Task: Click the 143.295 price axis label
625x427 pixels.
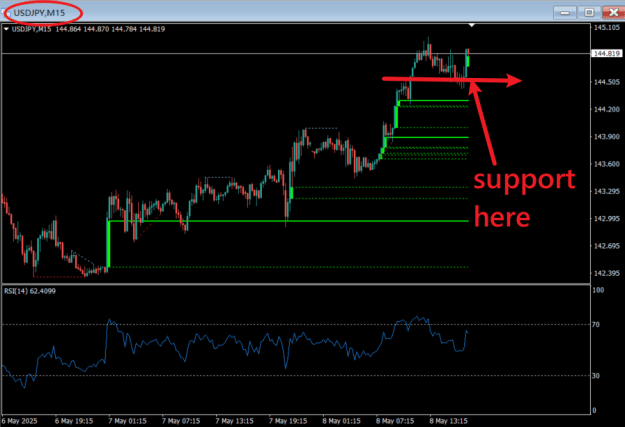Action: 607,191
